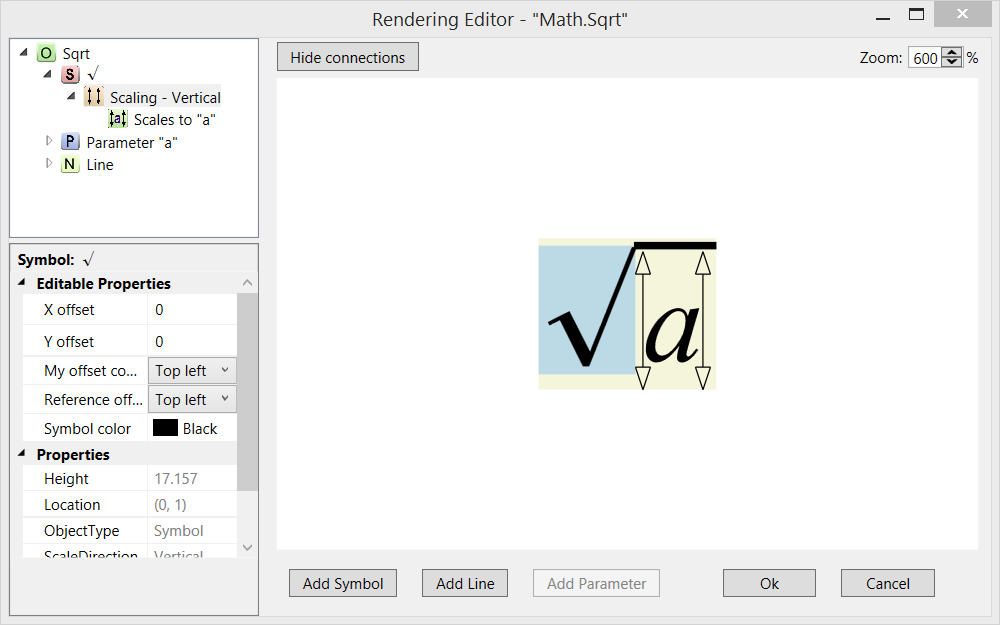This screenshot has width=1000, height=625.
Task: Click the Scales to "a" icon
Action: coord(118,119)
